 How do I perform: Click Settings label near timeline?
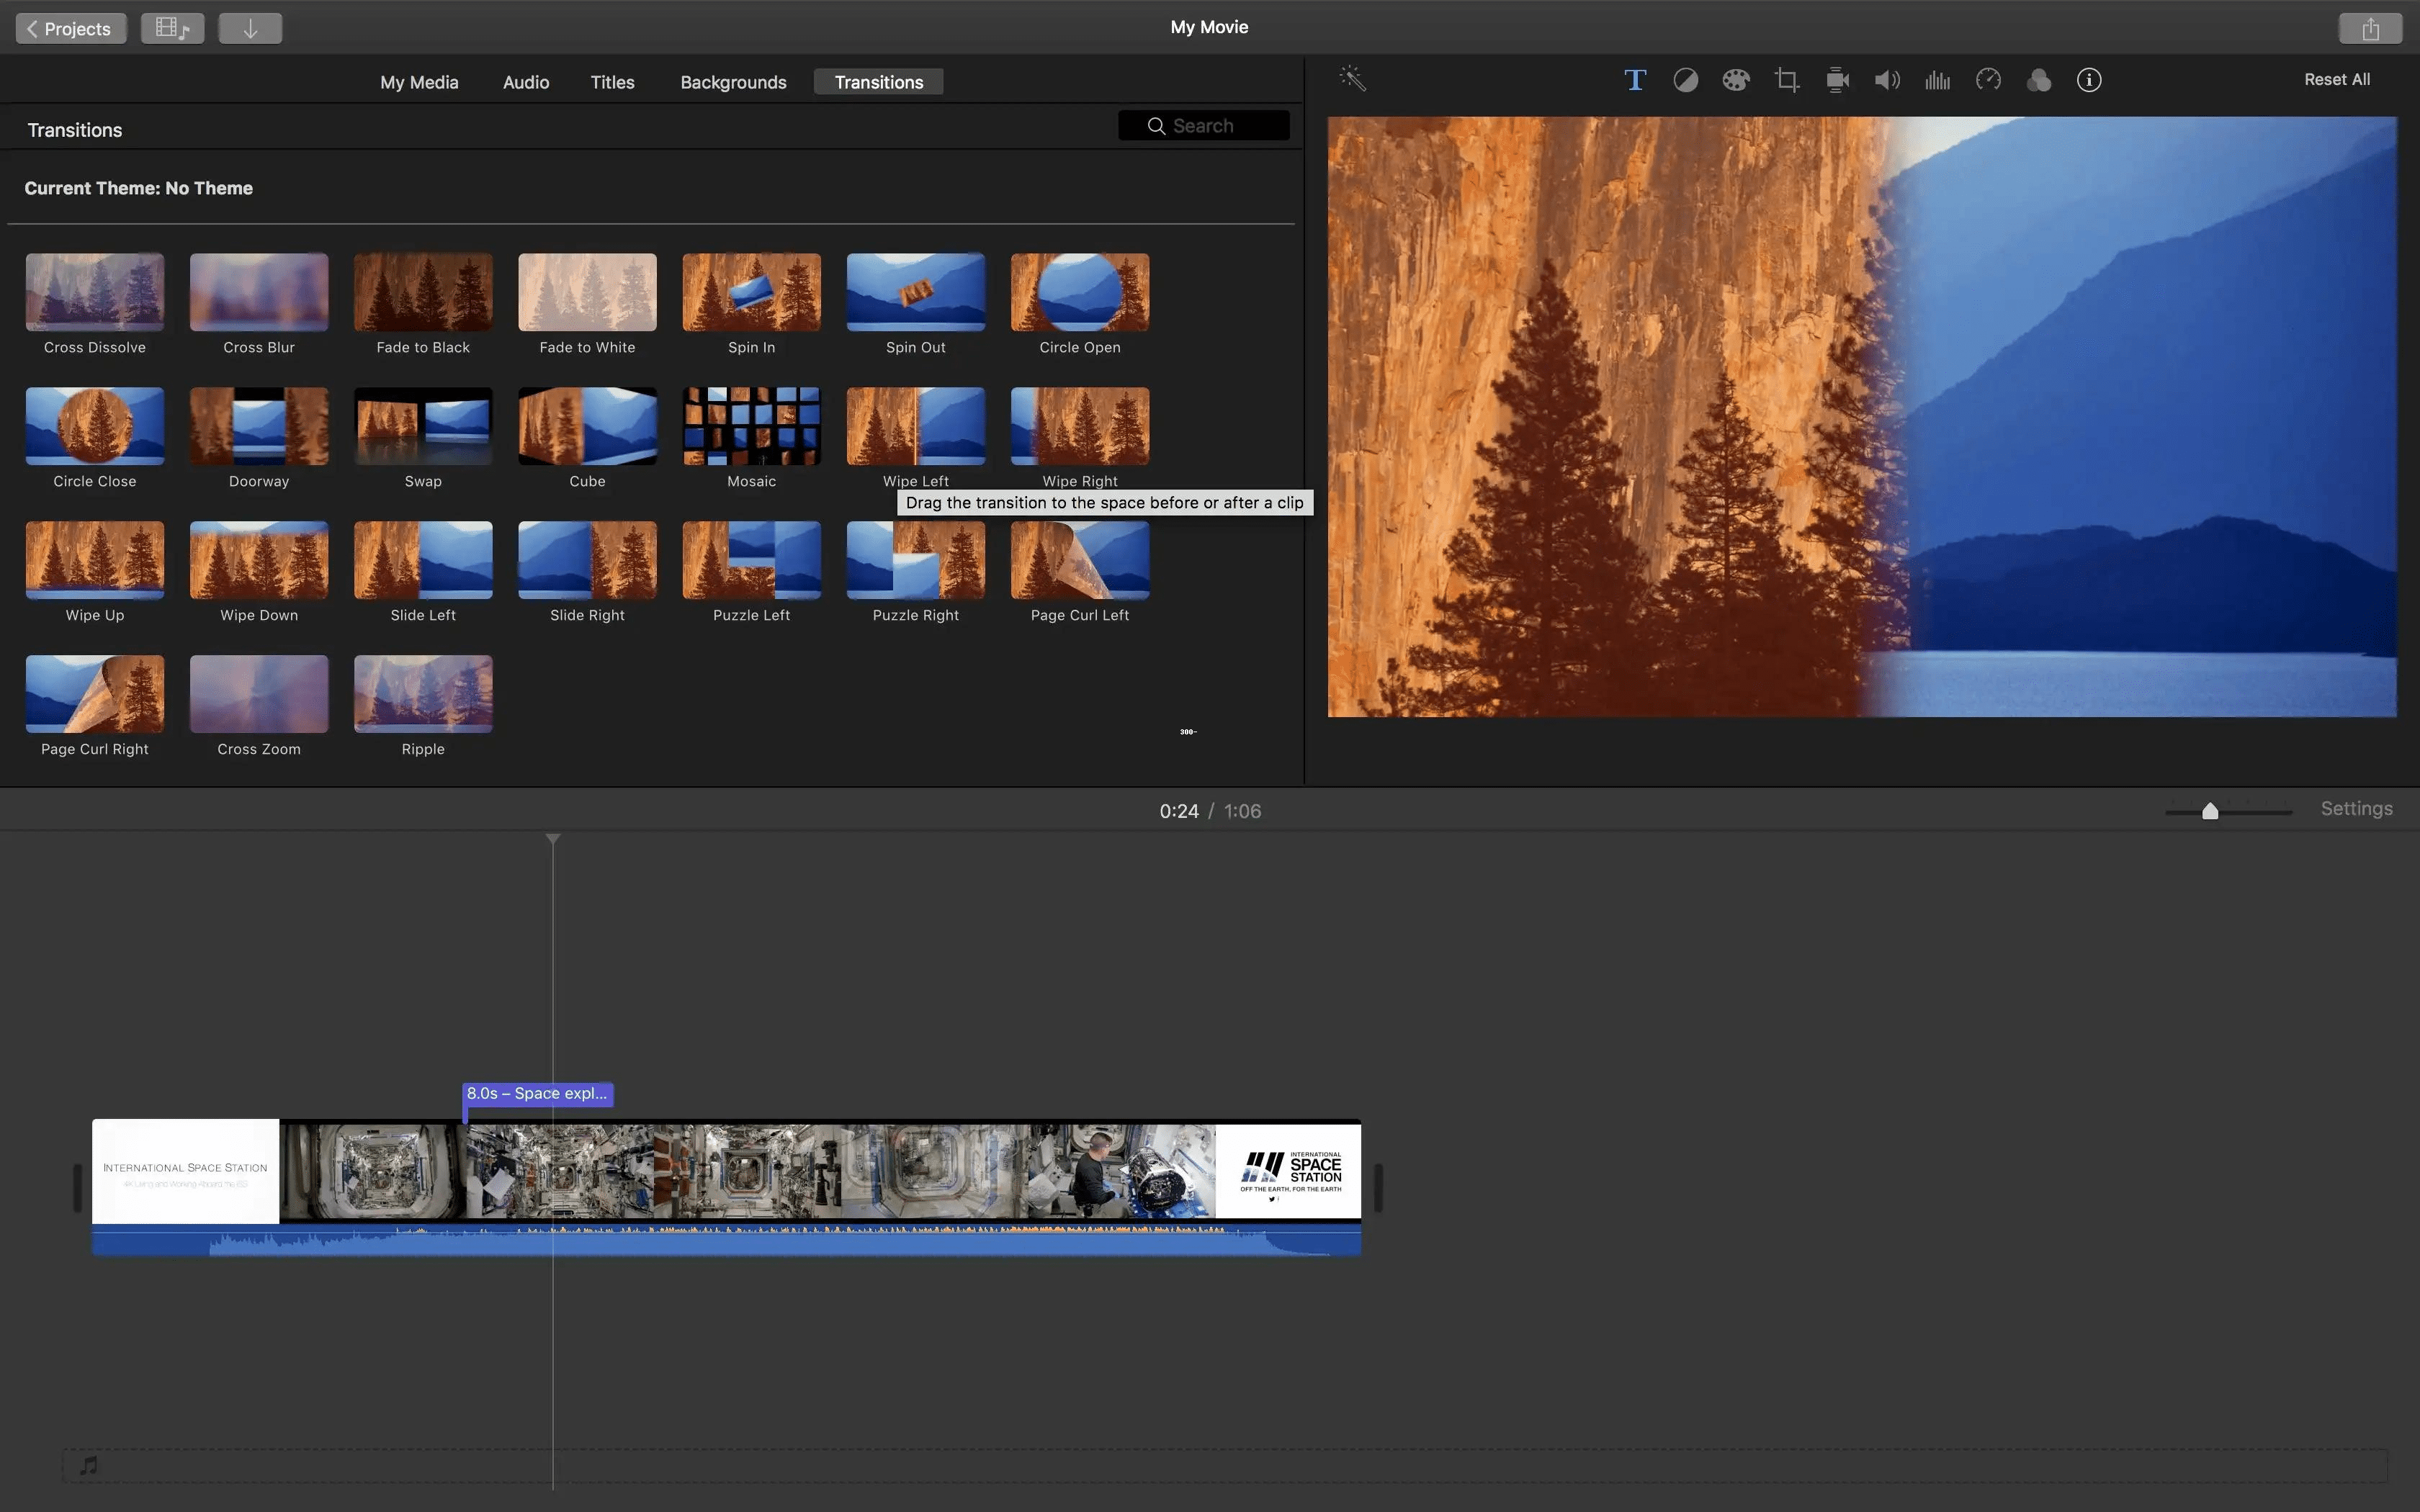click(x=2357, y=809)
